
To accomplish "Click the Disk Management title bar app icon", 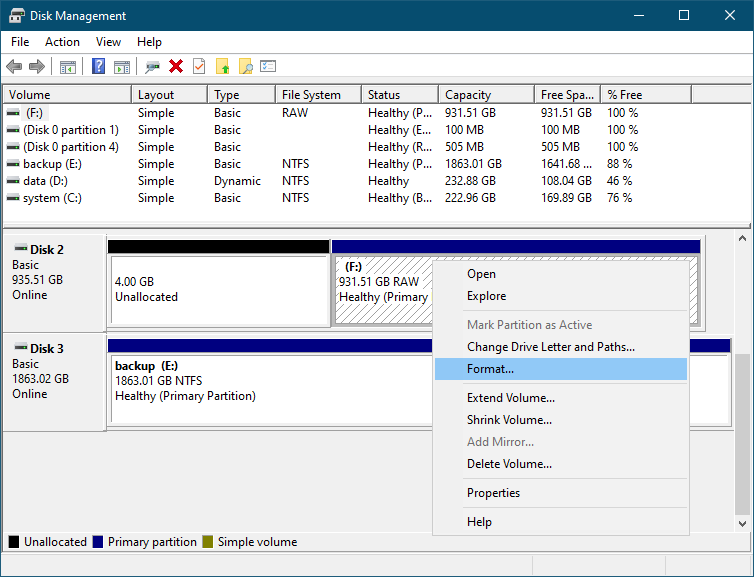I will tap(16, 15).
